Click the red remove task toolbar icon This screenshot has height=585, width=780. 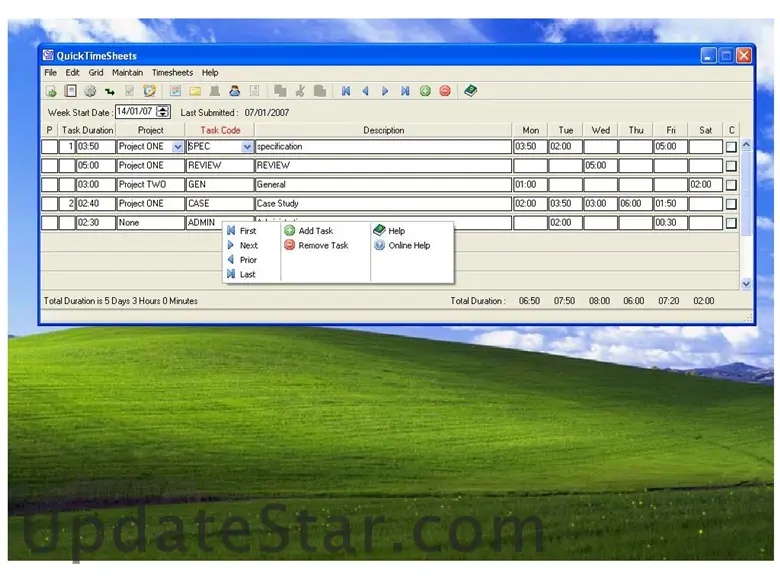click(445, 91)
